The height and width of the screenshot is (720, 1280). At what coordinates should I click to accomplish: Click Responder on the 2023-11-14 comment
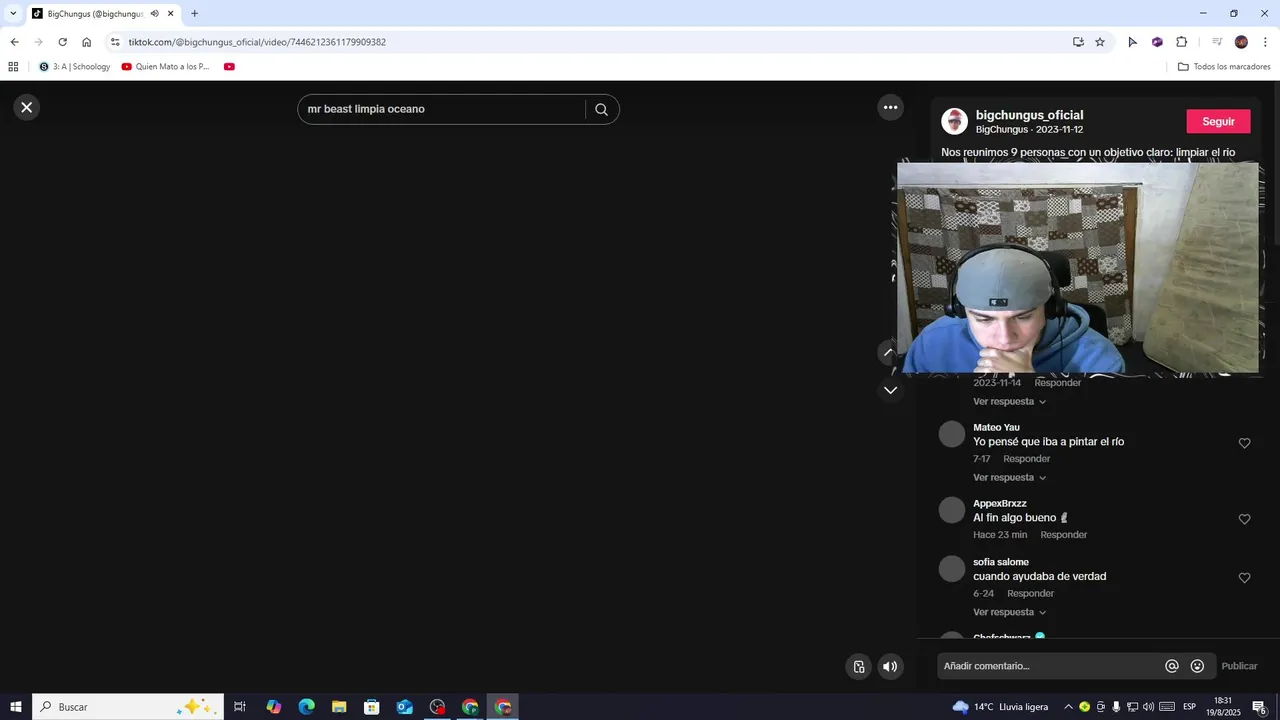(1057, 383)
